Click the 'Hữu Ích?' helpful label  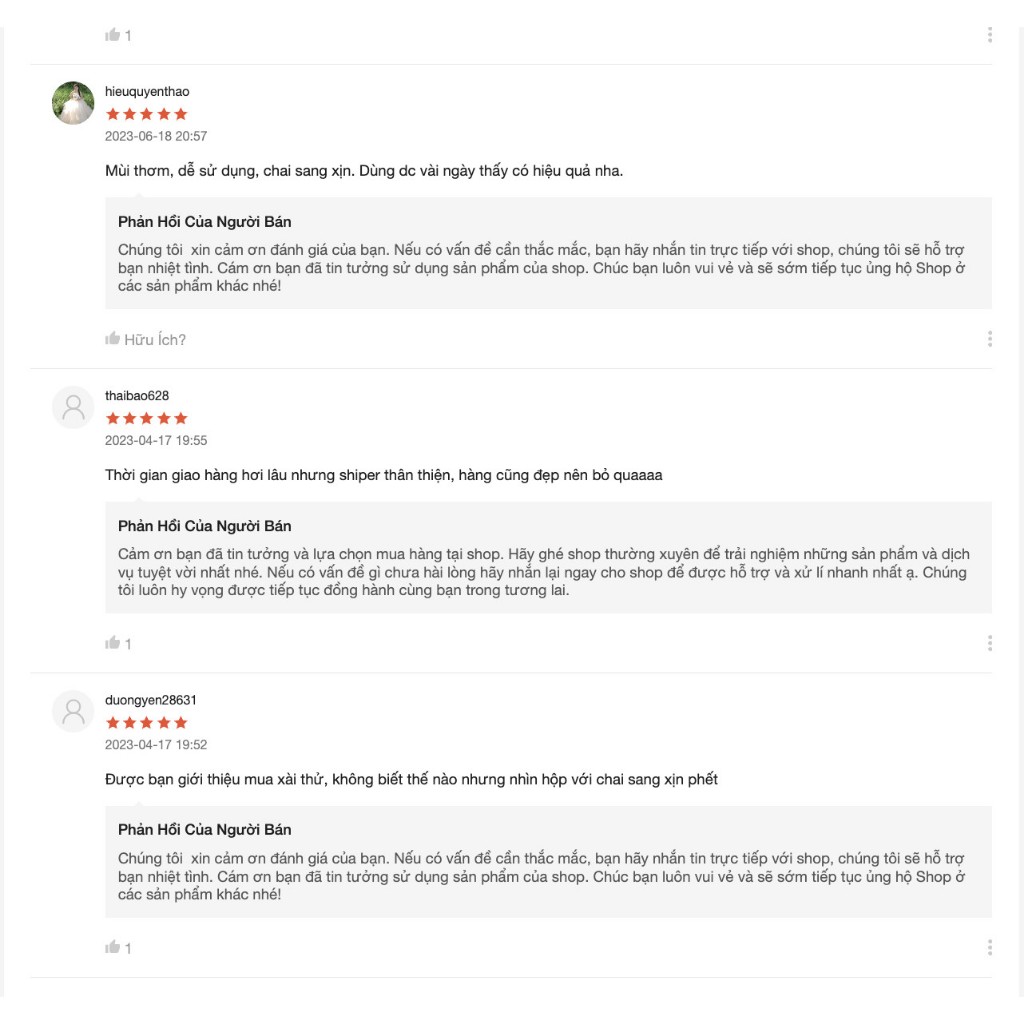pos(155,340)
